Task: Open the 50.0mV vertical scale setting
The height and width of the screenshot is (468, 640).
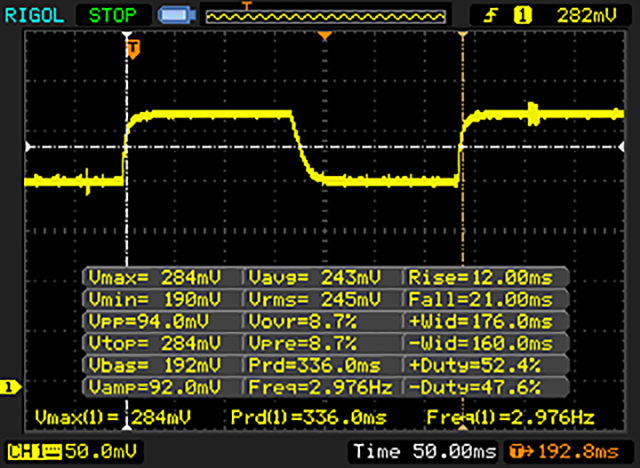Action: [x=93, y=453]
